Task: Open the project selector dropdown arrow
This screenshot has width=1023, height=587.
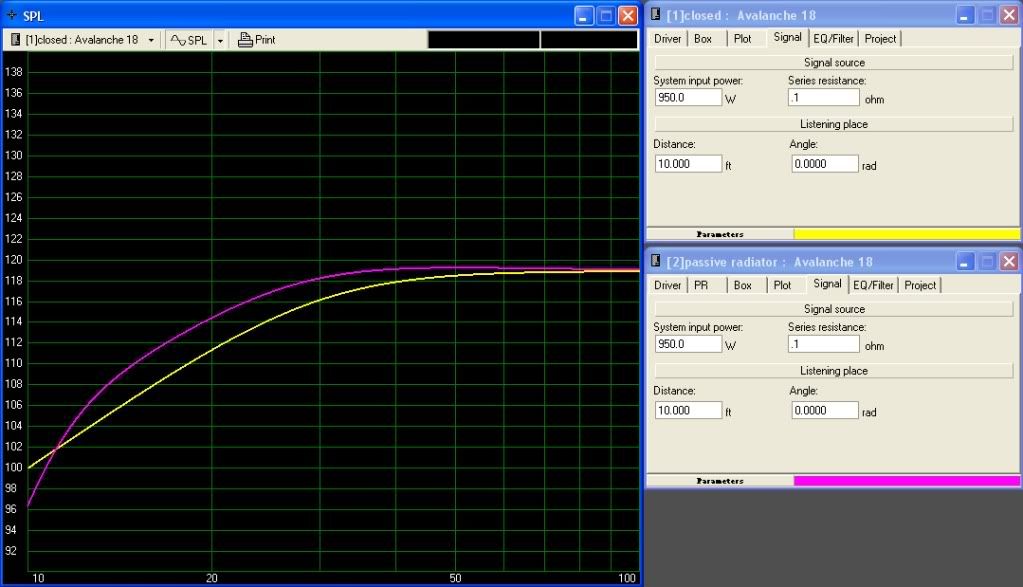Action: tap(151, 40)
